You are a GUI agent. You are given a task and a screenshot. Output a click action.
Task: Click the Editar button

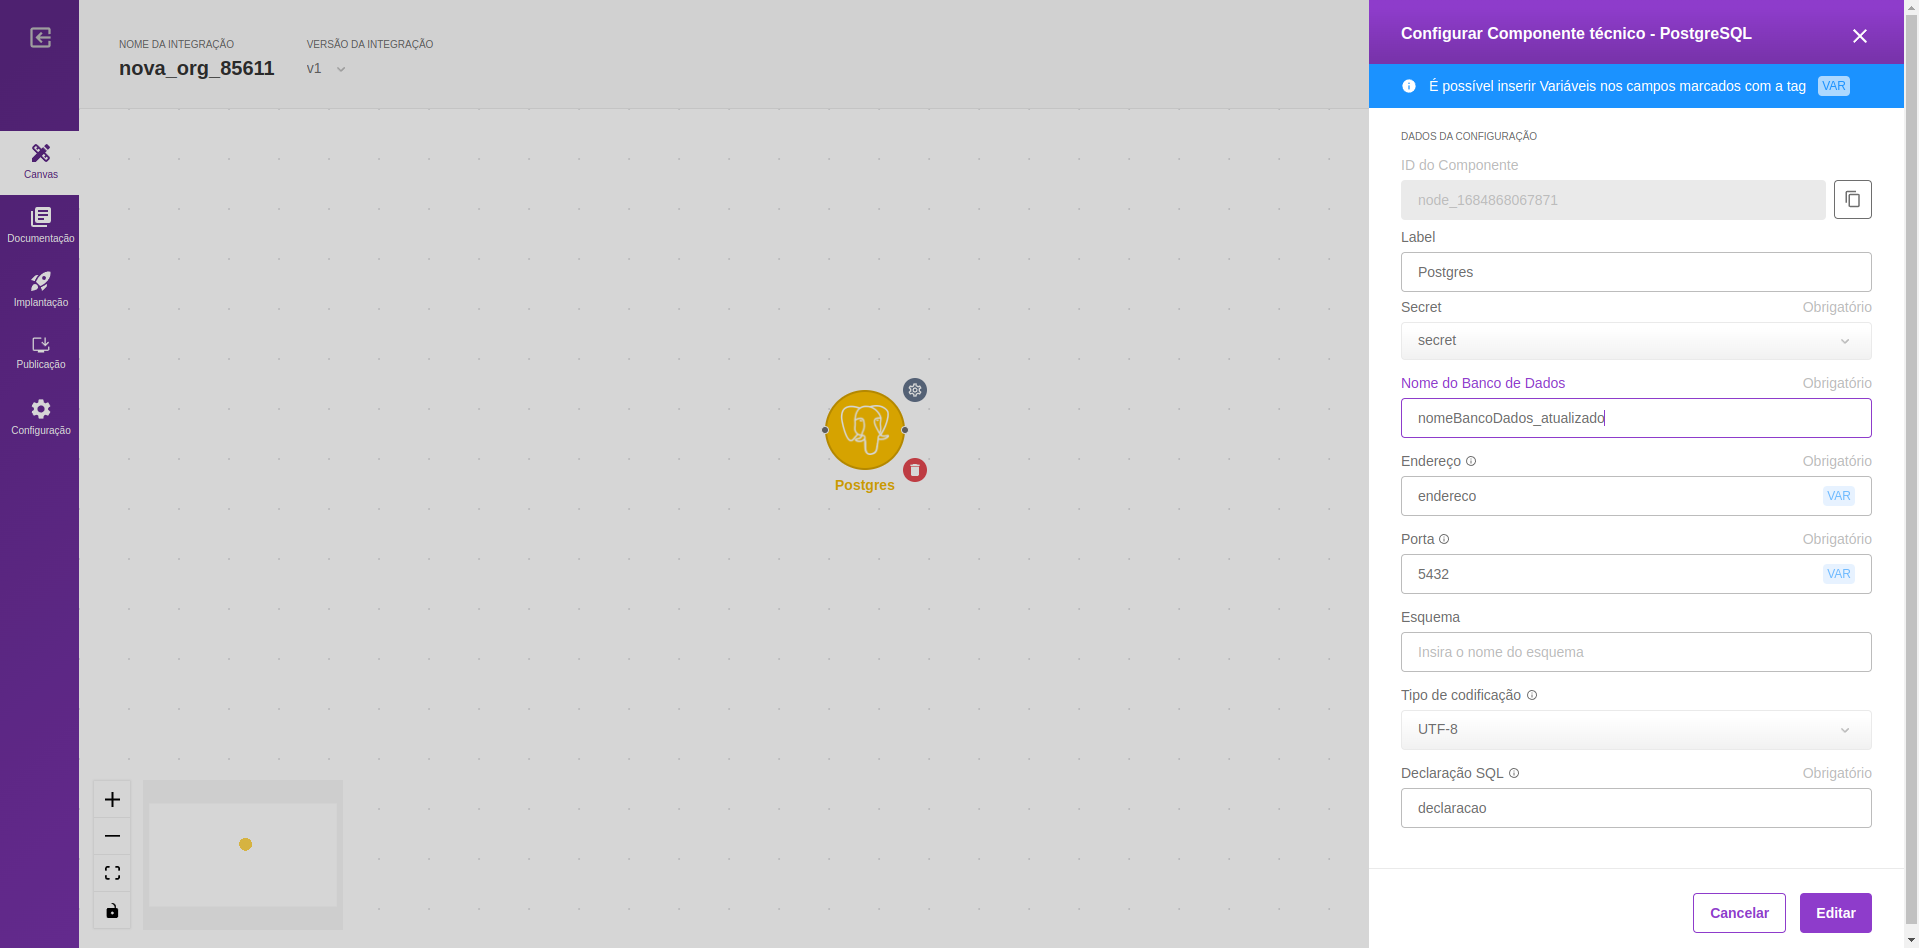tap(1836, 913)
